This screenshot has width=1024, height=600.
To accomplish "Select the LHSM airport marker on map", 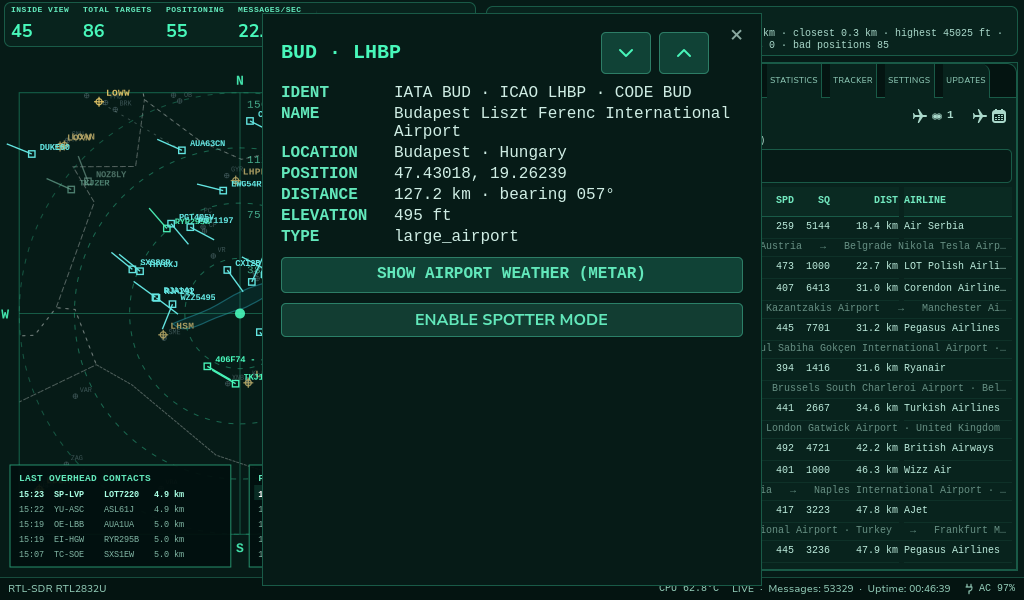I will point(163,335).
